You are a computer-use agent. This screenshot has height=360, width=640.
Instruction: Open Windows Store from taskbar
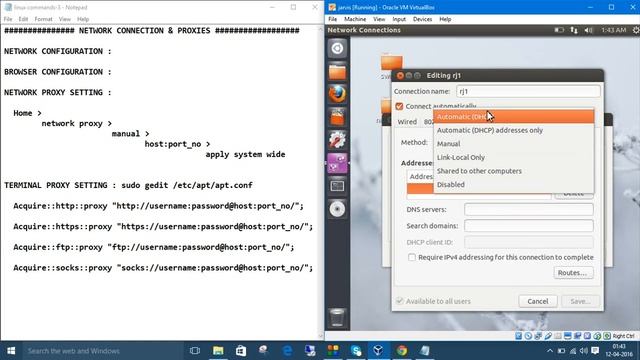click(x=241, y=351)
